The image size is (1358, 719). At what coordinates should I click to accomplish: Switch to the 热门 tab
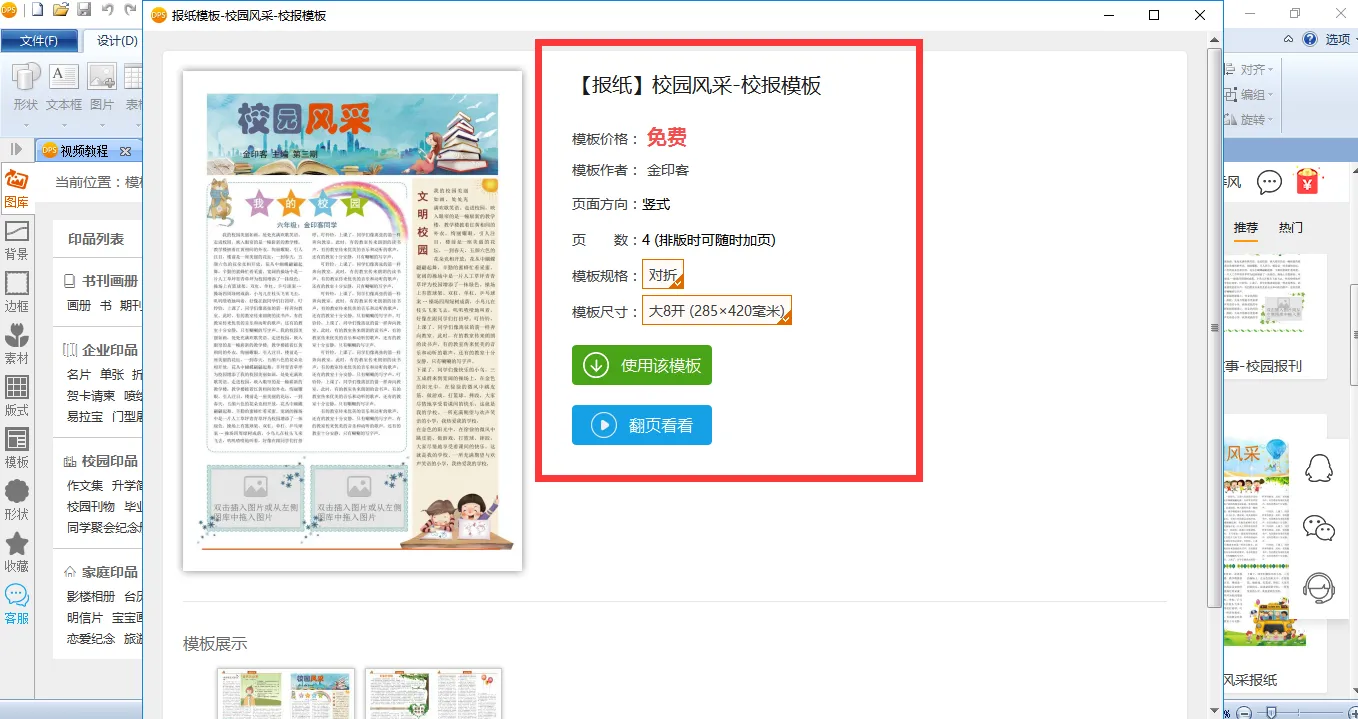[x=1291, y=227]
